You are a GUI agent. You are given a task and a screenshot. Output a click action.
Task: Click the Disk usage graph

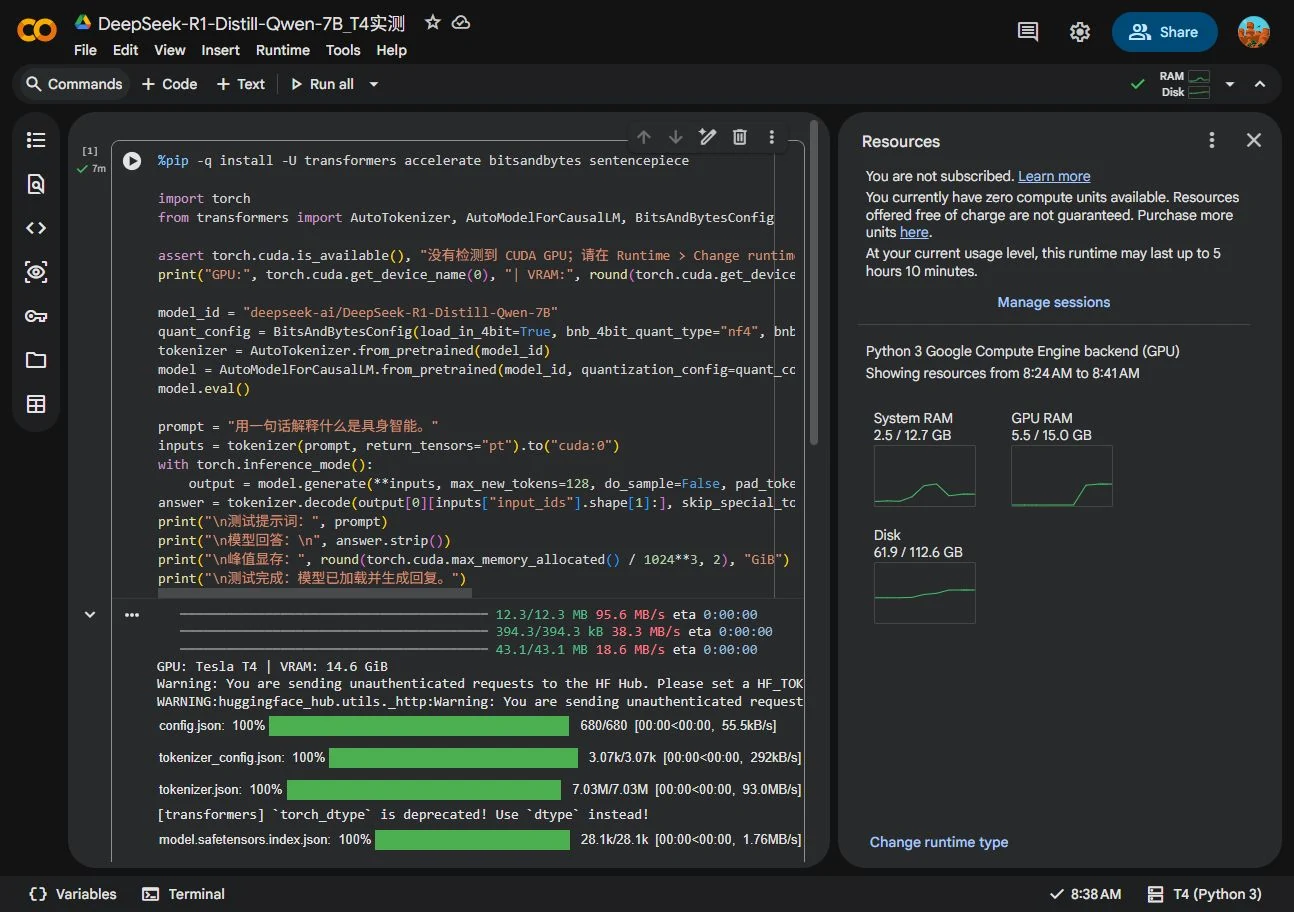pos(924,593)
